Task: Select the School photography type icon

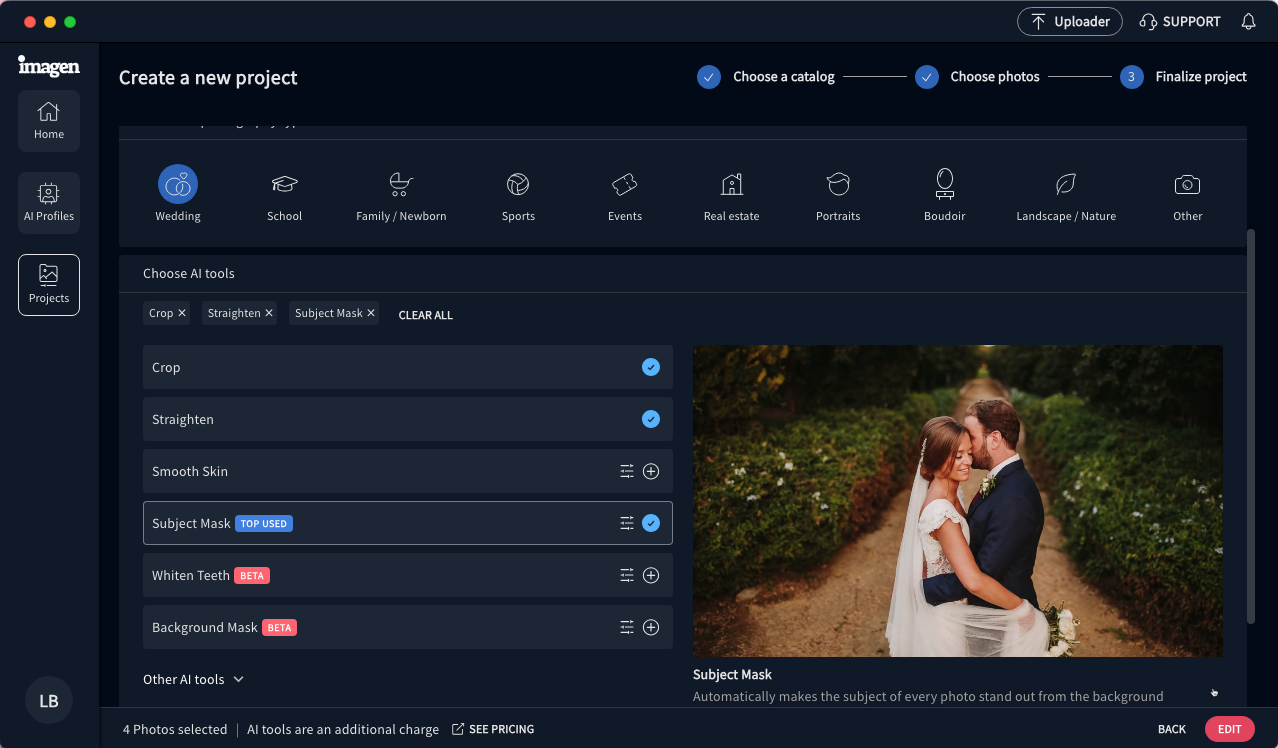Action: pyautogui.click(x=285, y=185)
